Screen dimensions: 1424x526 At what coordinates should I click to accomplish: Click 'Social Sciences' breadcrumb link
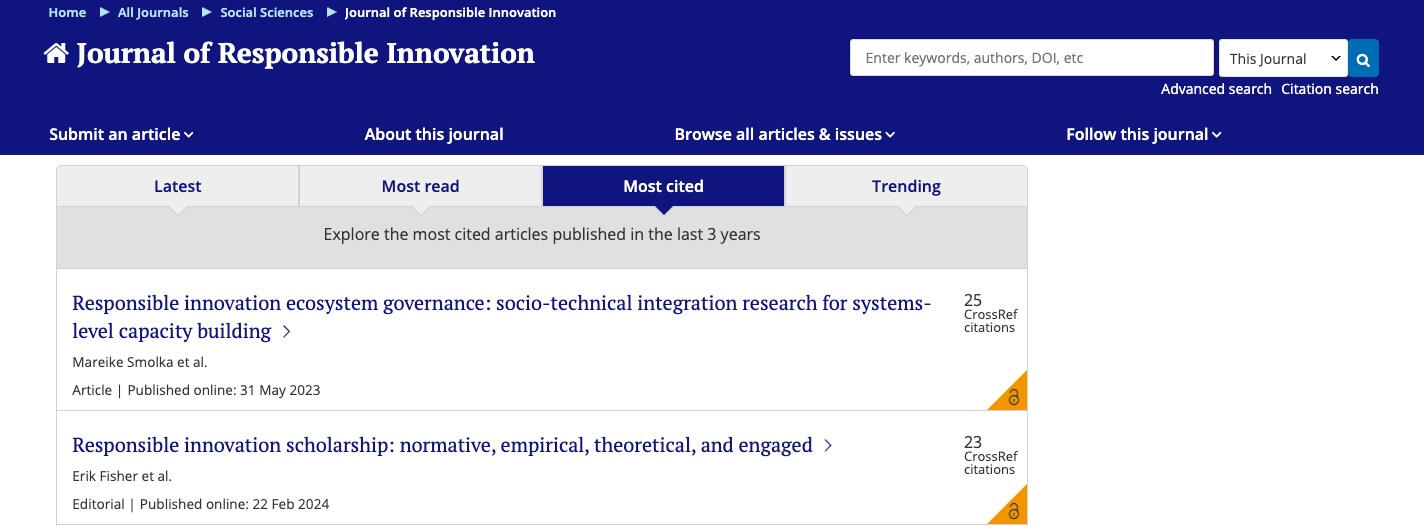[x=266, y=13]
